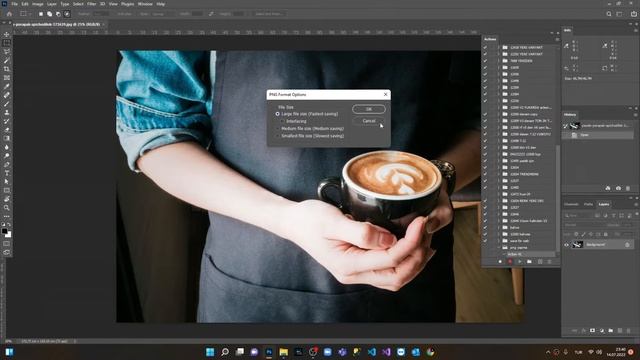The image size is (640, 360).
Task: Click taskbar search magnifier icon
Action: (x=224, y=352)
